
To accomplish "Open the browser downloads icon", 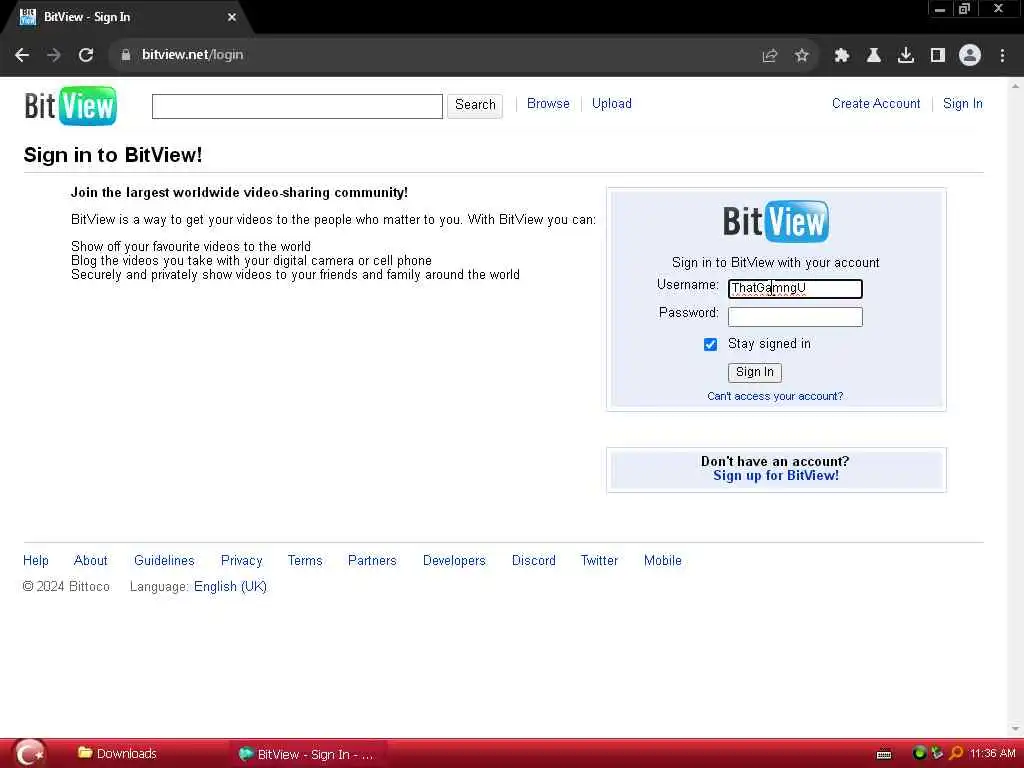I will [x=905, y=56].
